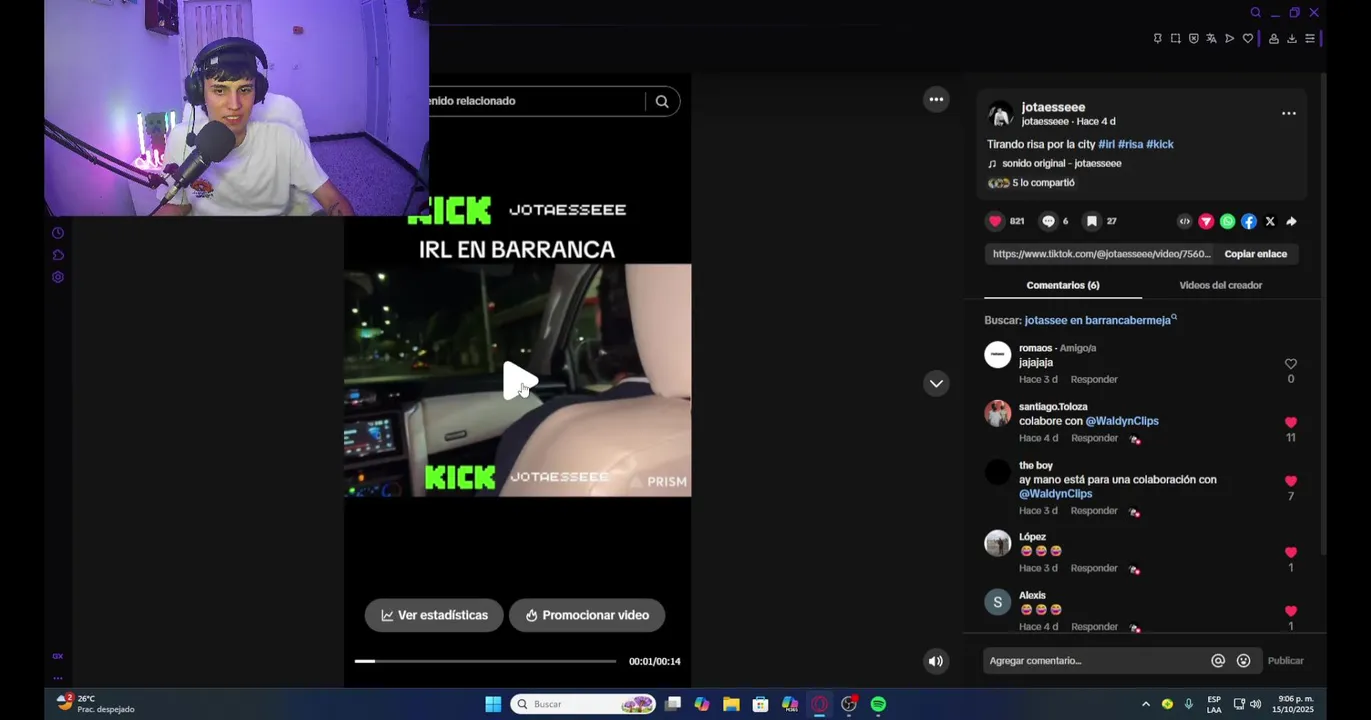Image resolution: width=1371 pixels, height=720 pixels.
Task: Show hidden tray icons chevron
Action: point(1145,704)
